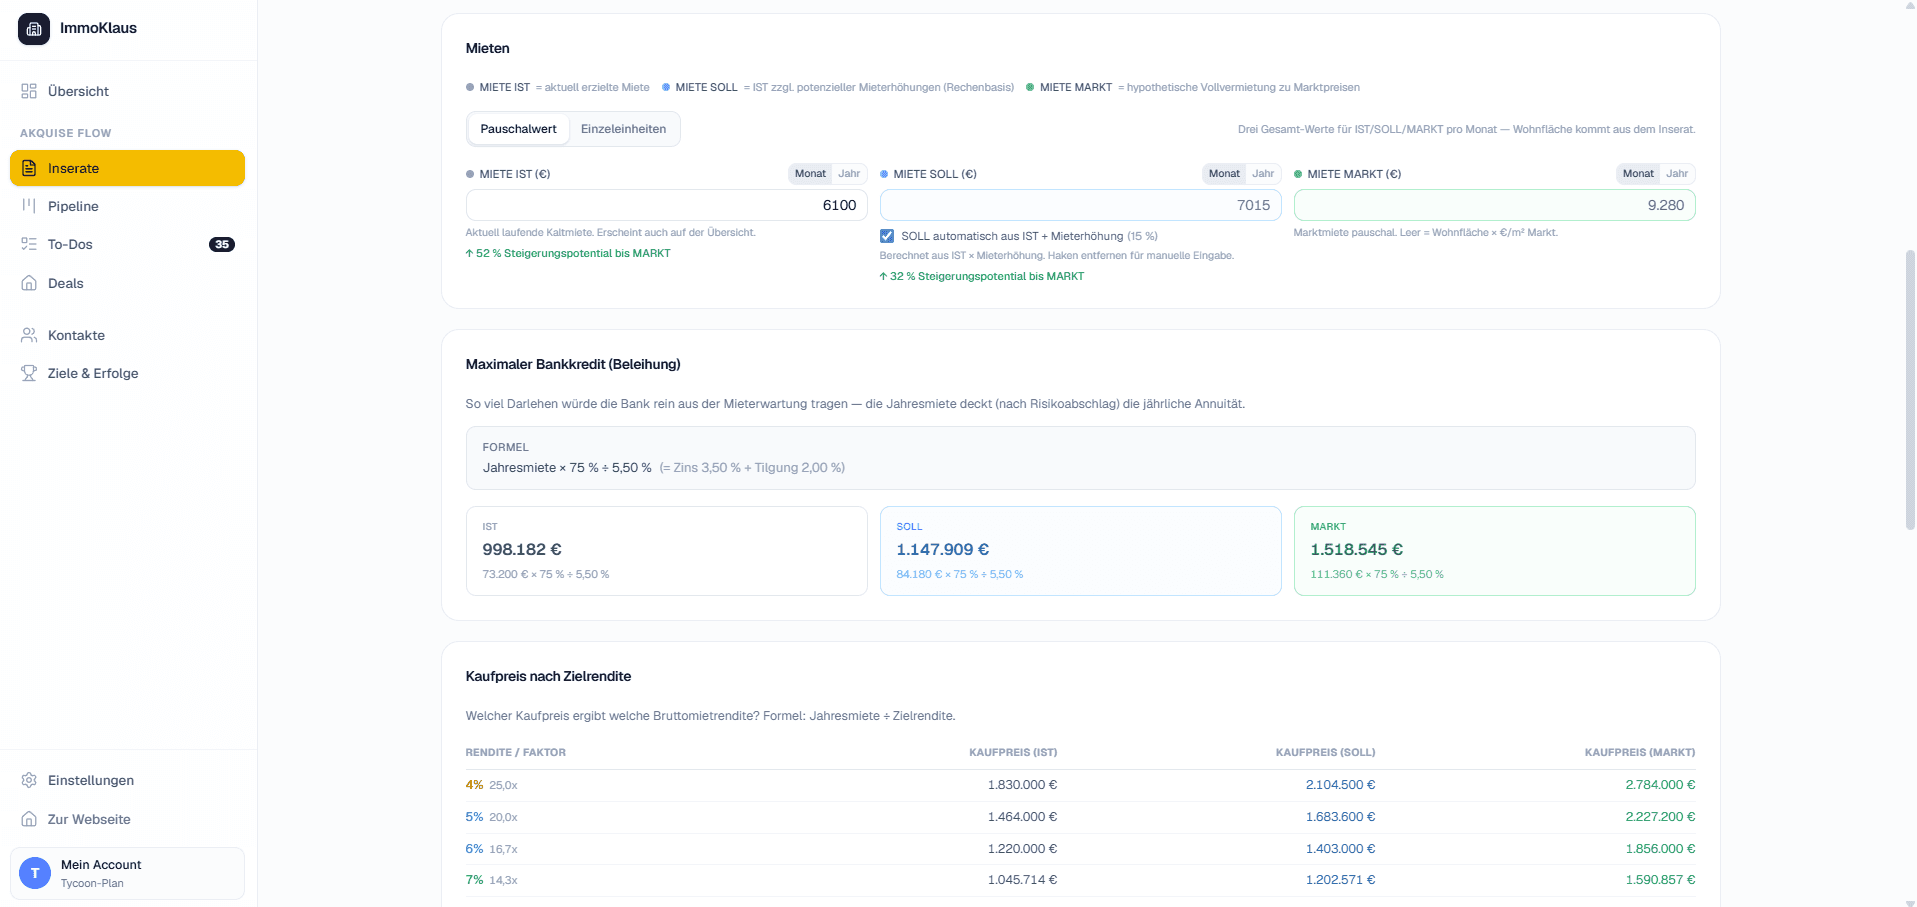Click Kaufpreis MARKT value 2.227.200 €

tap(1660, 817)
